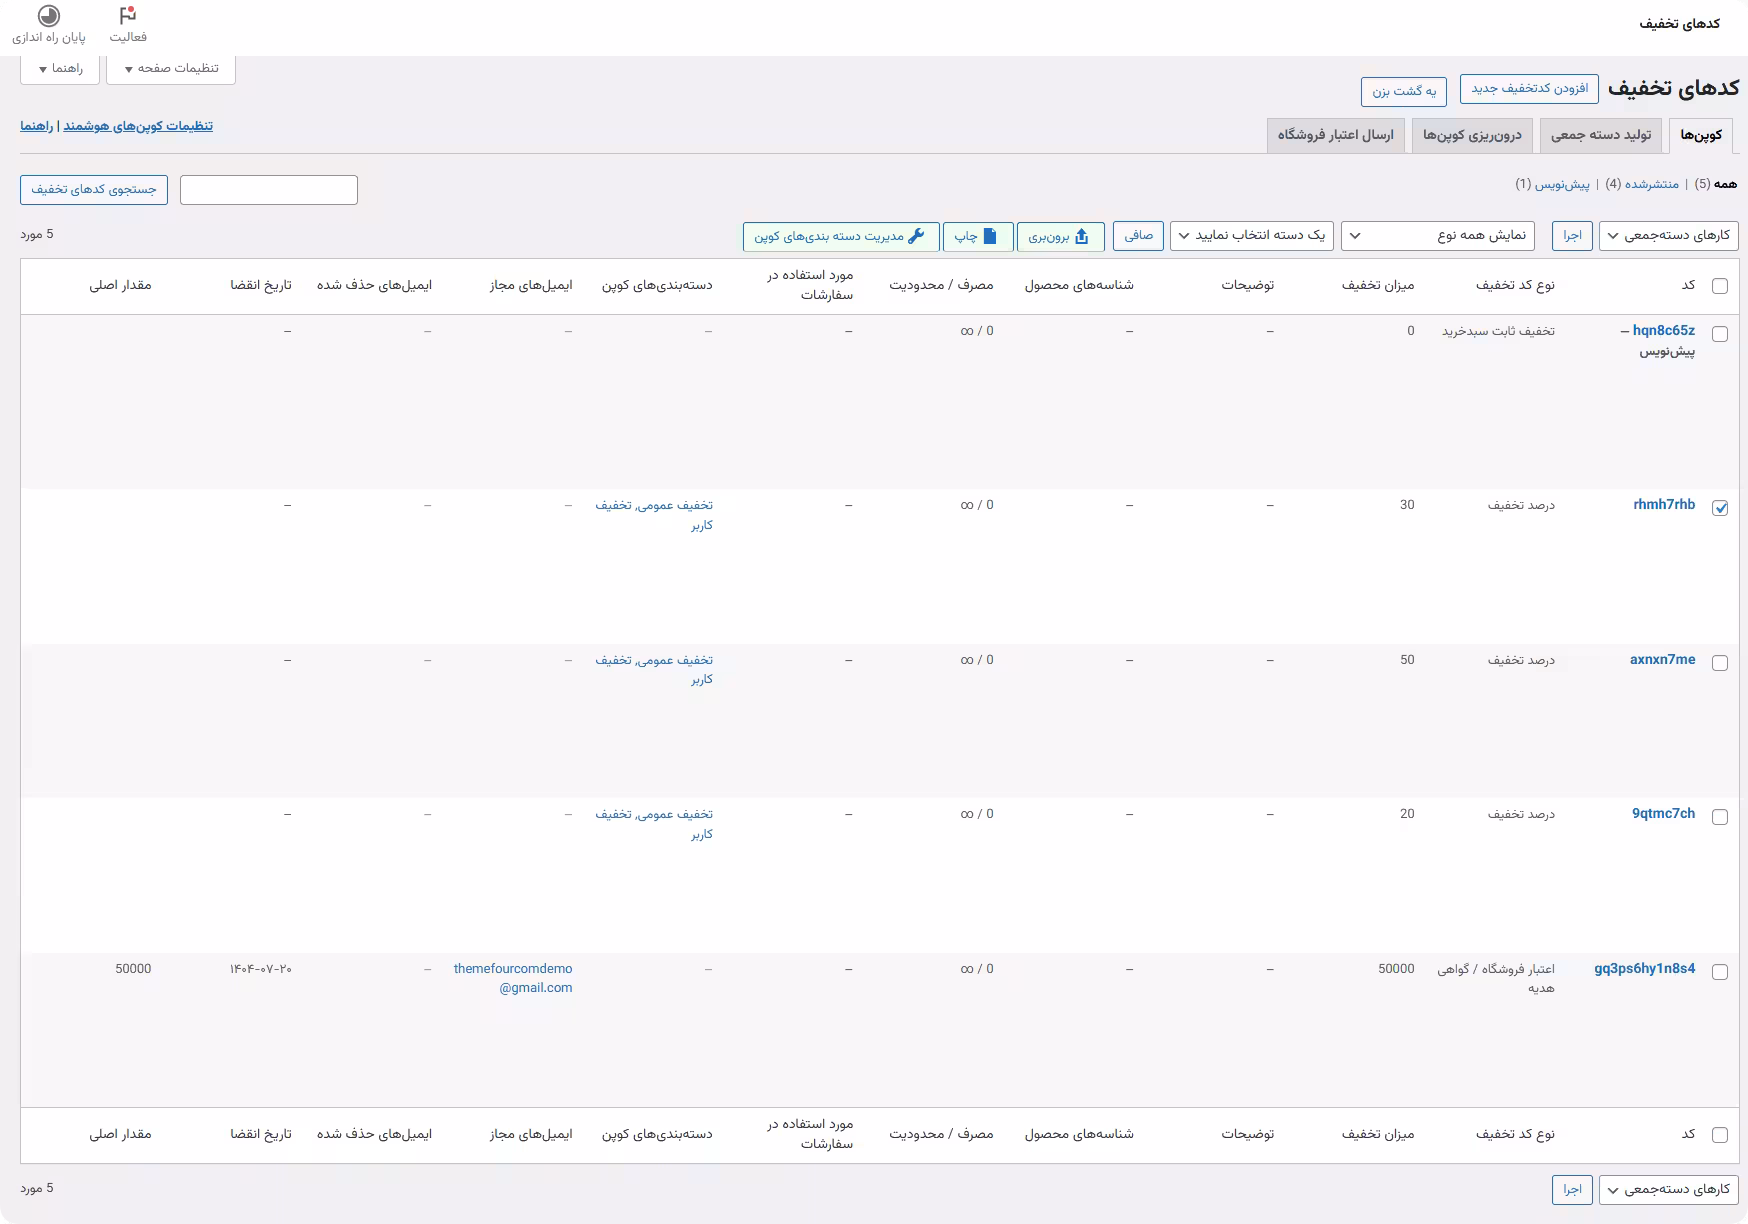Open مدیریت دسته بندی‌های کوپن button
The image size is (1748, 1224).
click(x=841, y=237)
